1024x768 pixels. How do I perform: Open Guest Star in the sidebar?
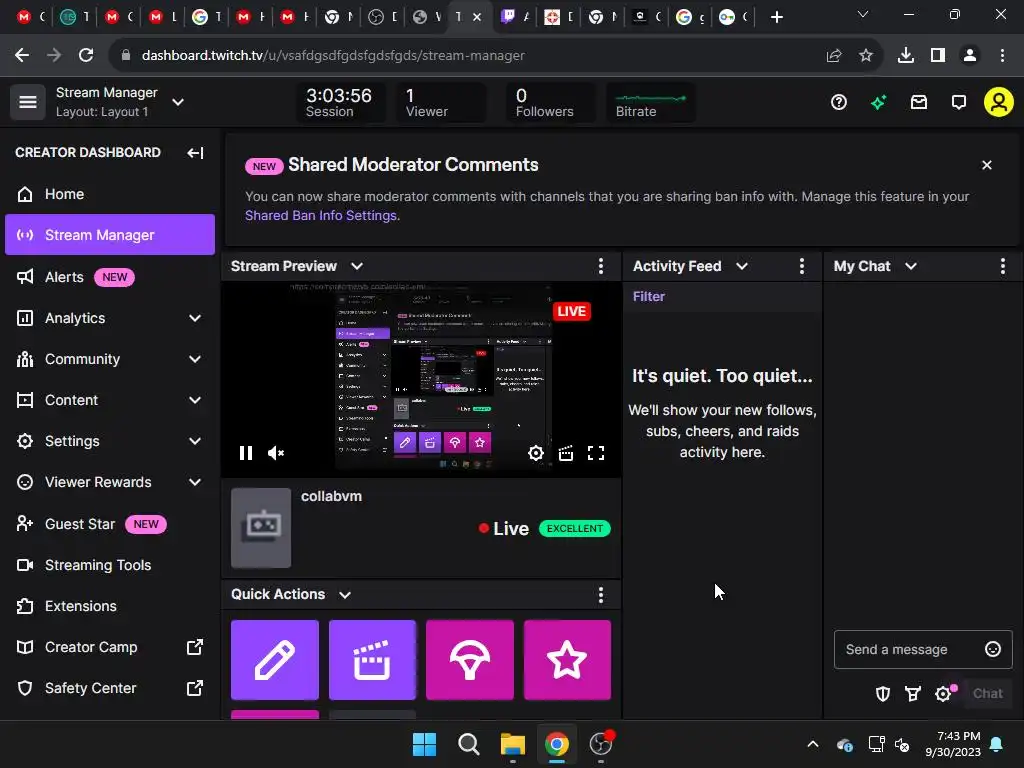[110, 524]
